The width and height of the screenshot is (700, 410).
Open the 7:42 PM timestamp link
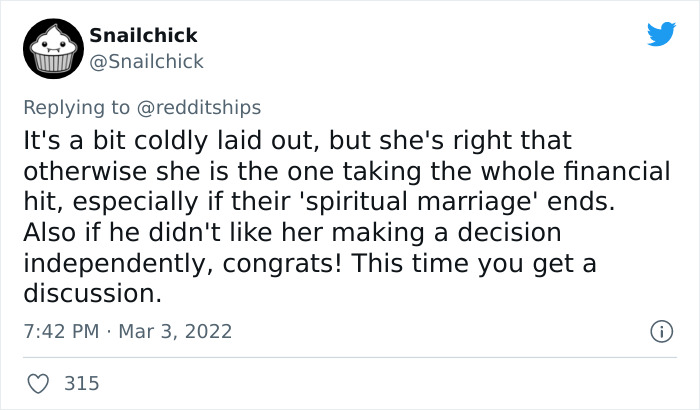(x=59, y=331)
